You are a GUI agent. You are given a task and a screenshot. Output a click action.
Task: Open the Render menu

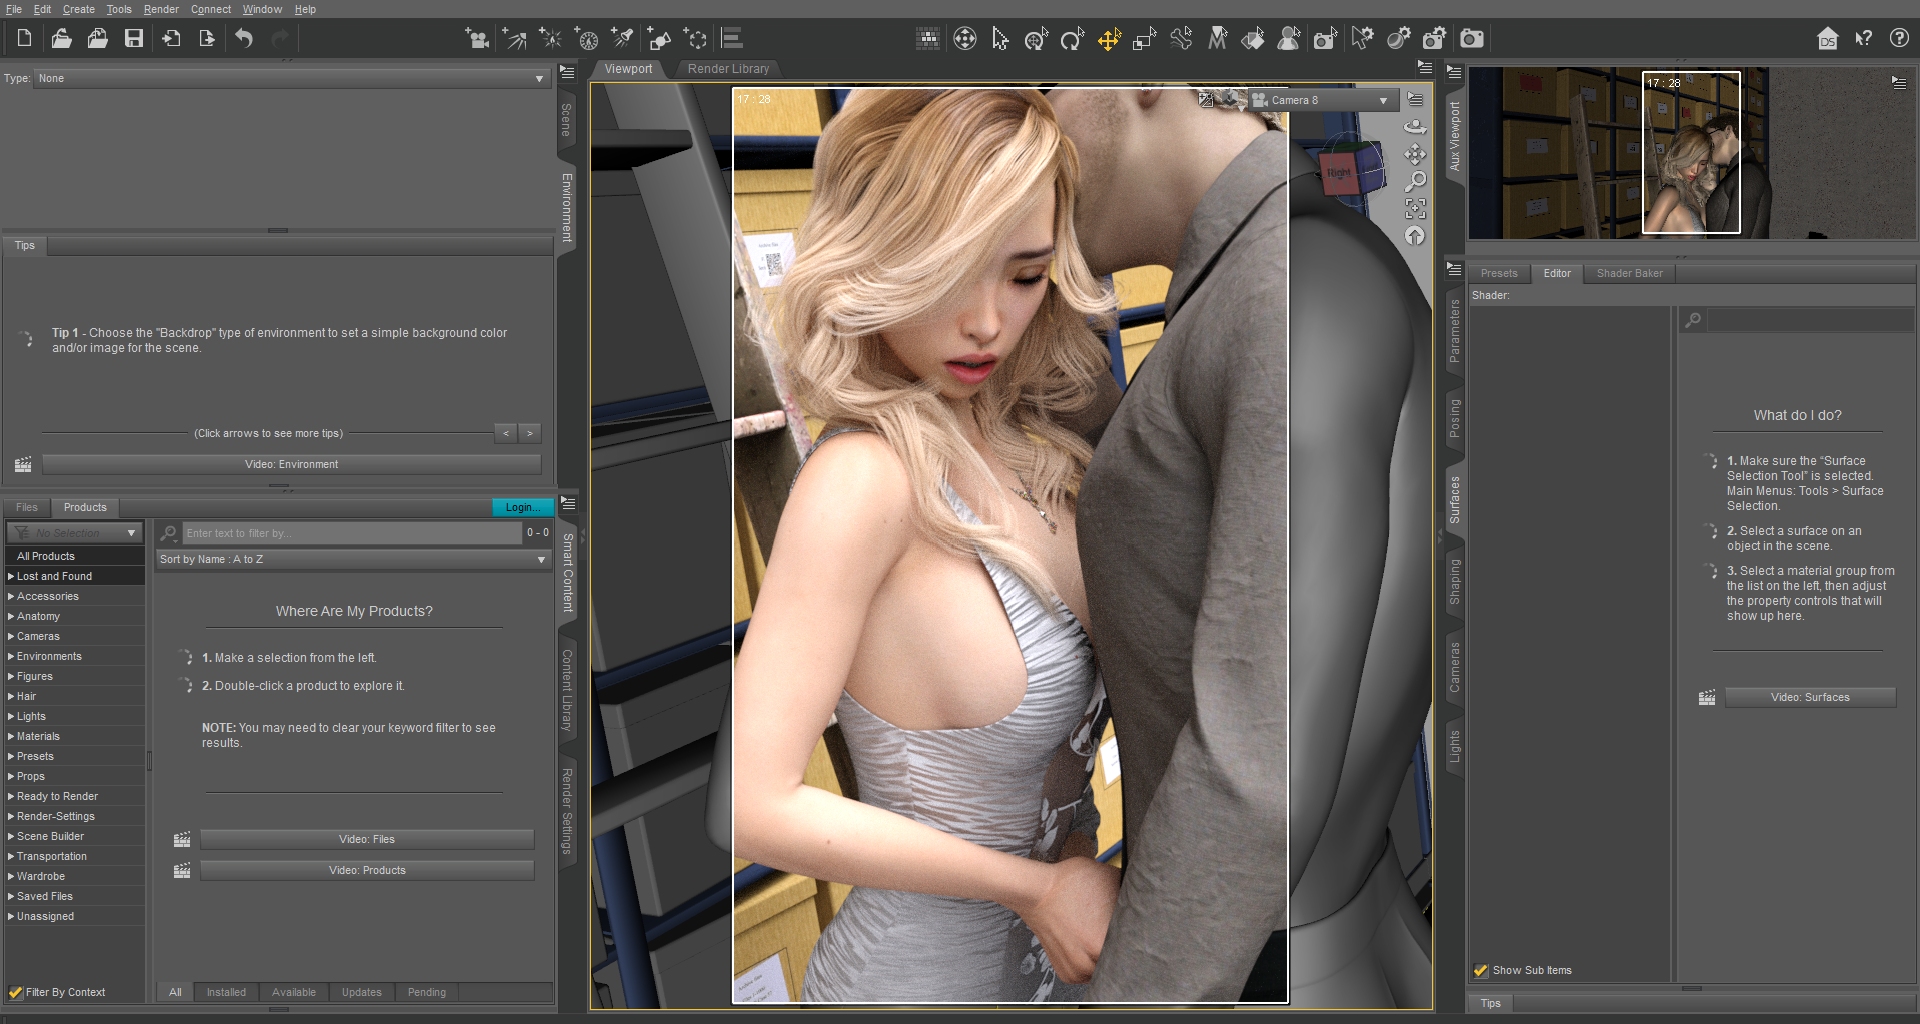coord(160,9)
